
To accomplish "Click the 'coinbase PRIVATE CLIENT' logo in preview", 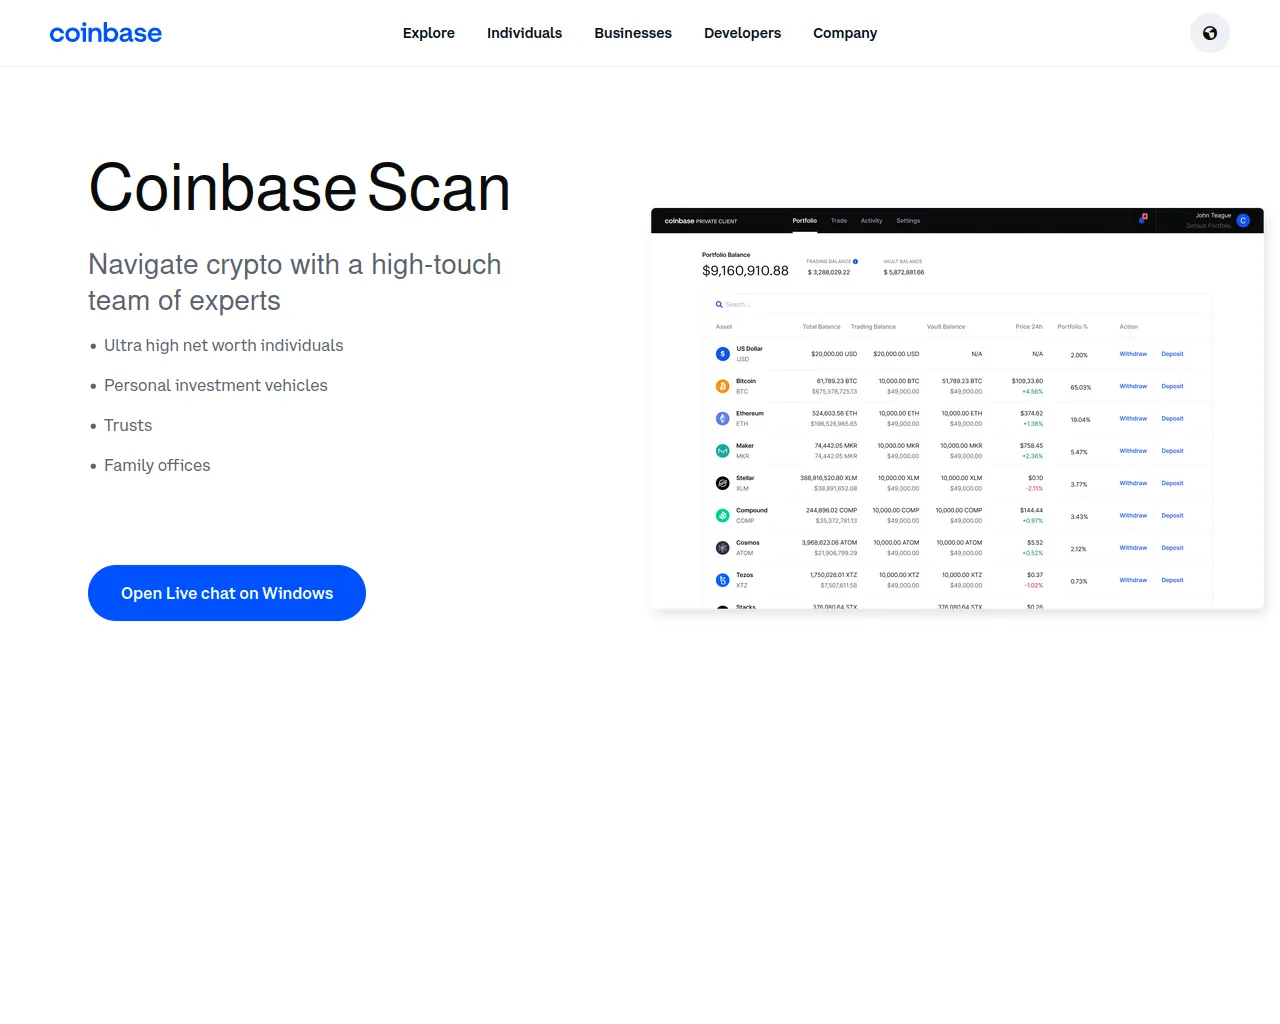I will tap(701, 221).
